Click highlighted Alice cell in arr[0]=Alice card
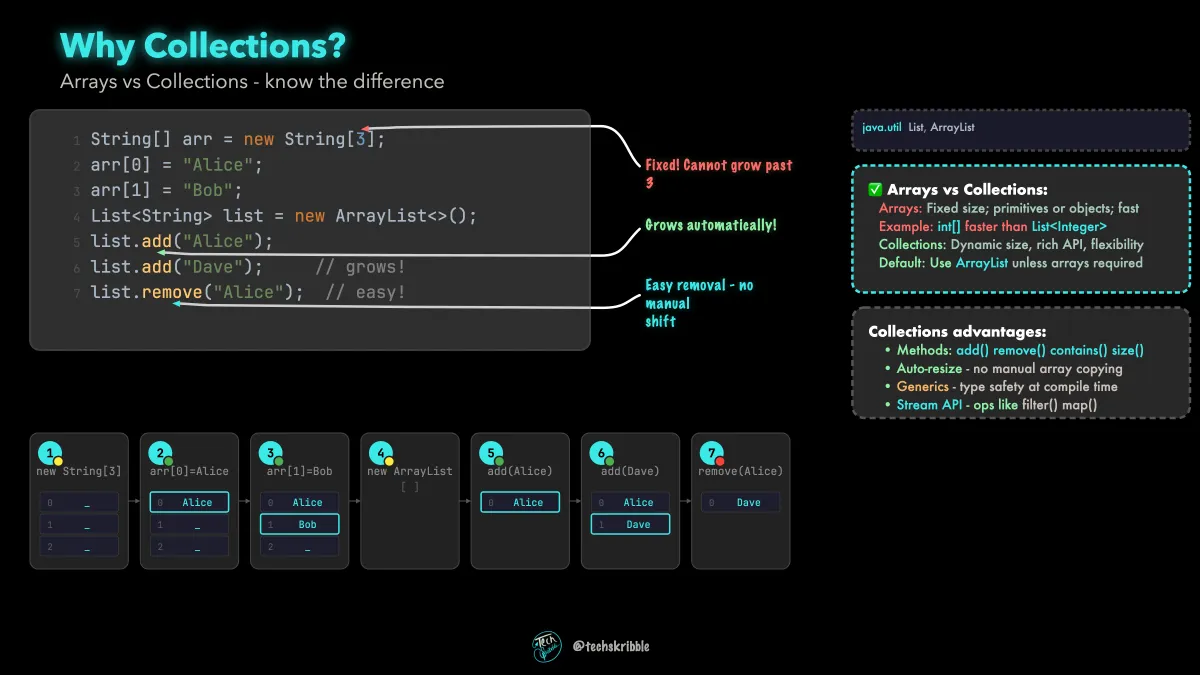The image size is (1200, 675). pyautogui.click(x=189, y=502)
